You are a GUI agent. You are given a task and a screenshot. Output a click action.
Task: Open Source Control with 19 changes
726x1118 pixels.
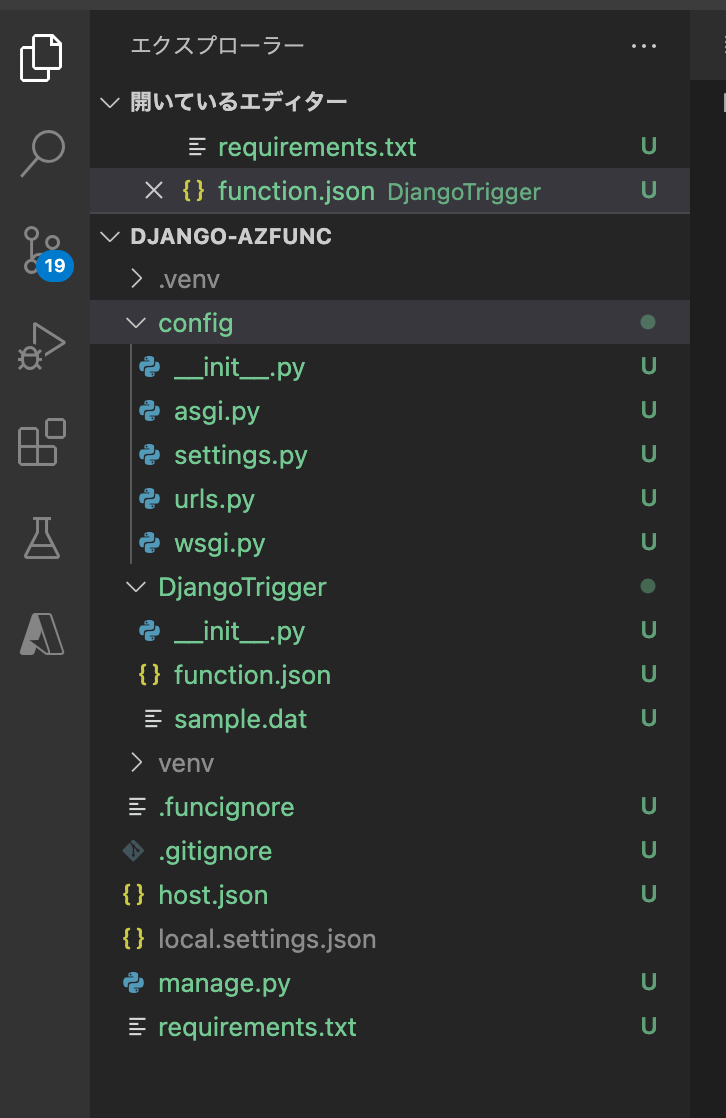[42, 250]
